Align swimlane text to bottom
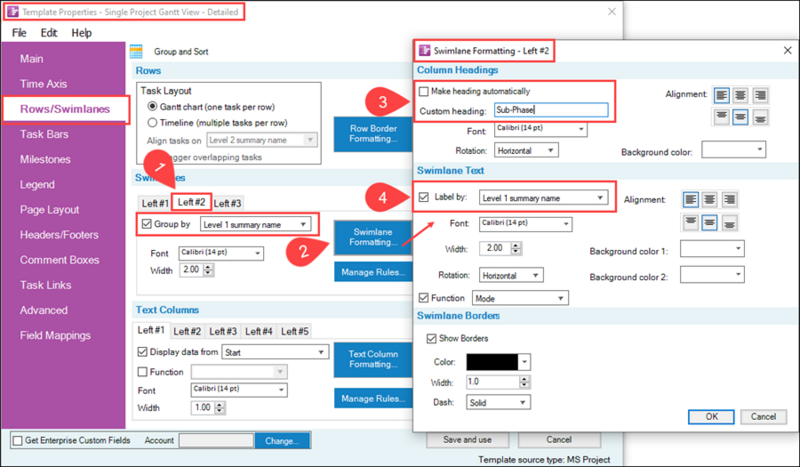 (x=729, y=223)
